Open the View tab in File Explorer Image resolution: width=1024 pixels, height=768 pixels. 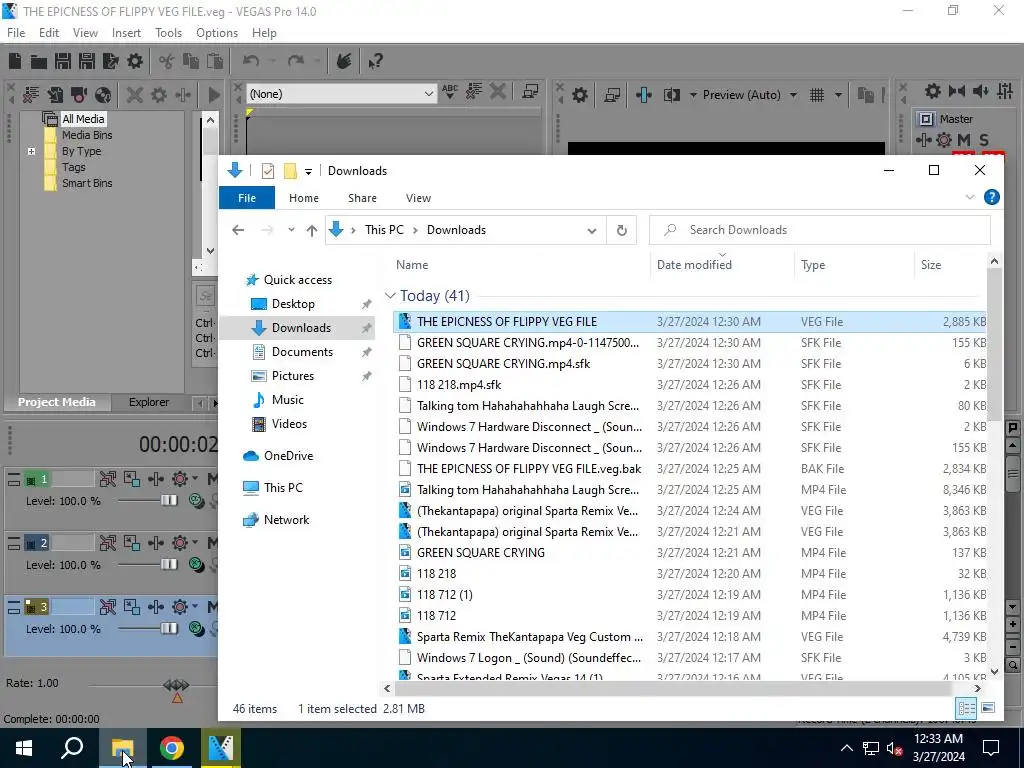[419, 198]
